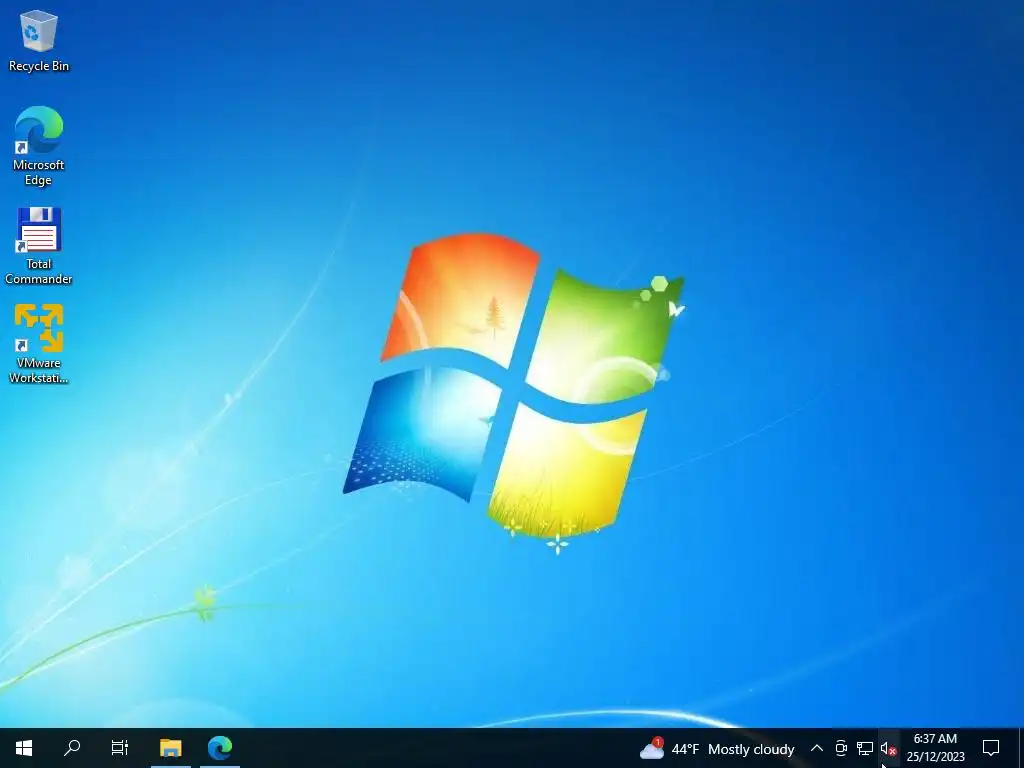The image size is (1024, 768).
Task: Click the Show desktop sliver at the taskbar's far end
Action: (x=1021, y=748)
